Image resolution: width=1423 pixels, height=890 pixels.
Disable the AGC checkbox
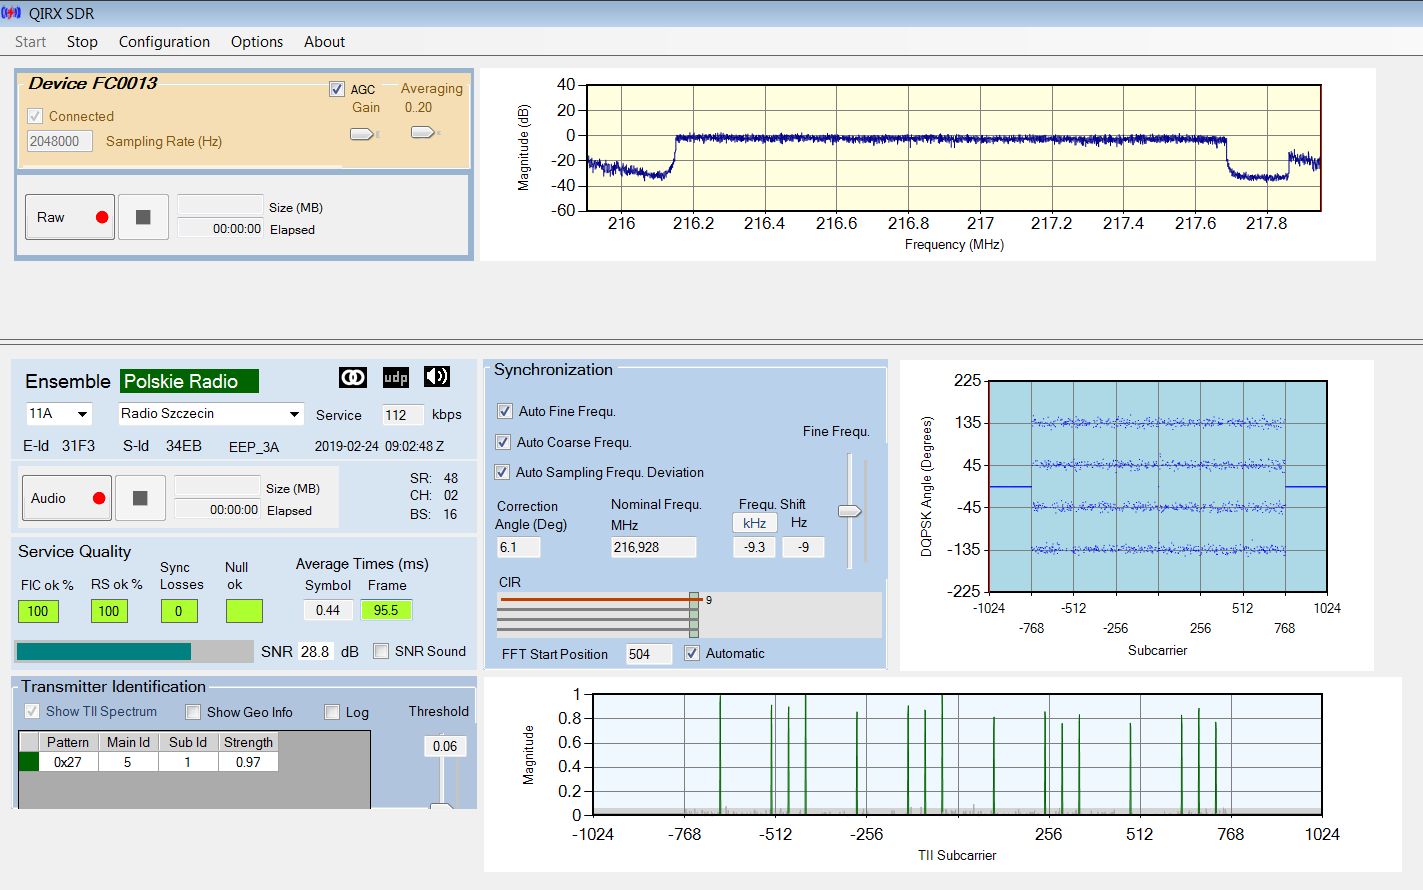[x=337, y=89]
